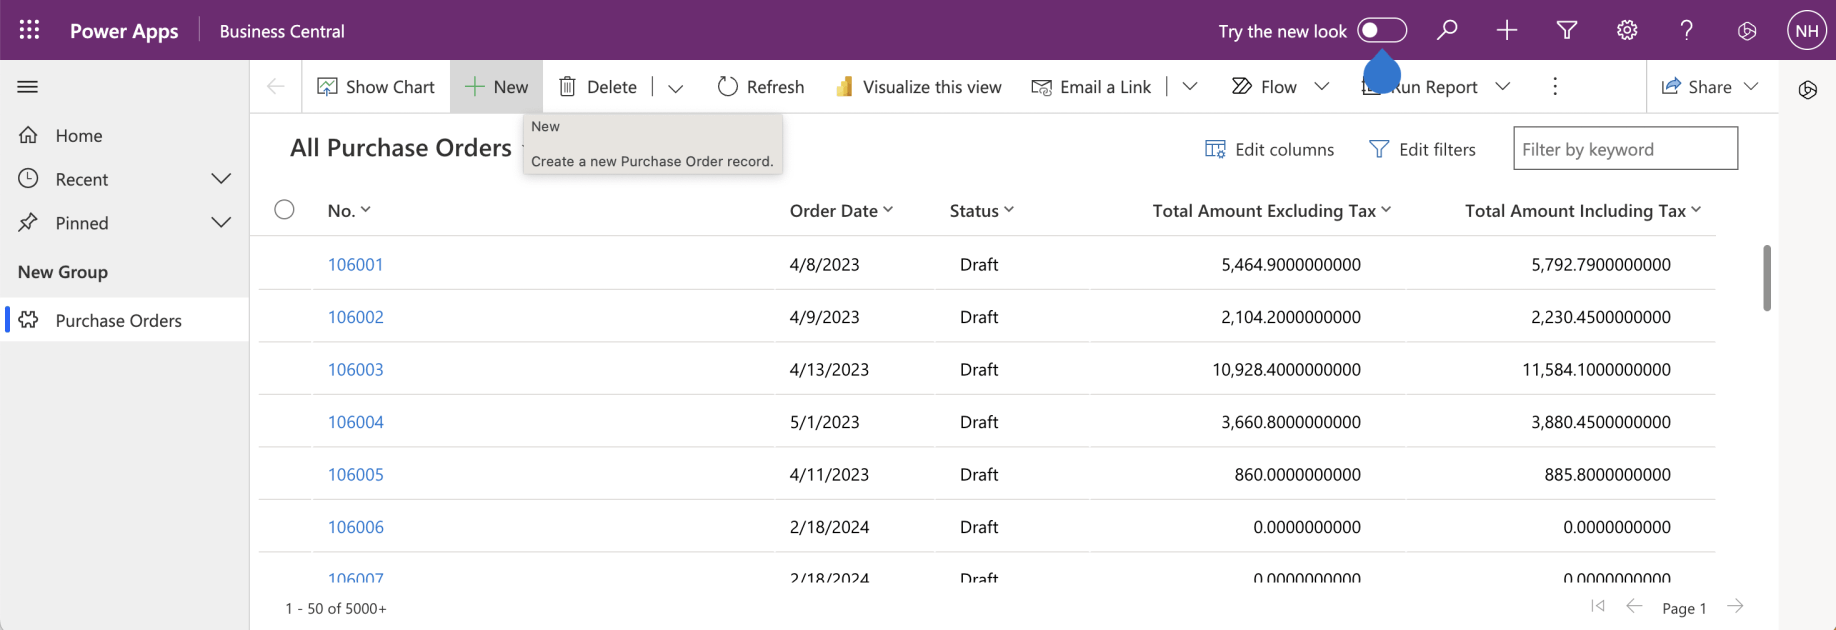The width and height of the screenshot is (1836, 630).
Task: Open purchase order 106003 link
Action: coord(356,370)
